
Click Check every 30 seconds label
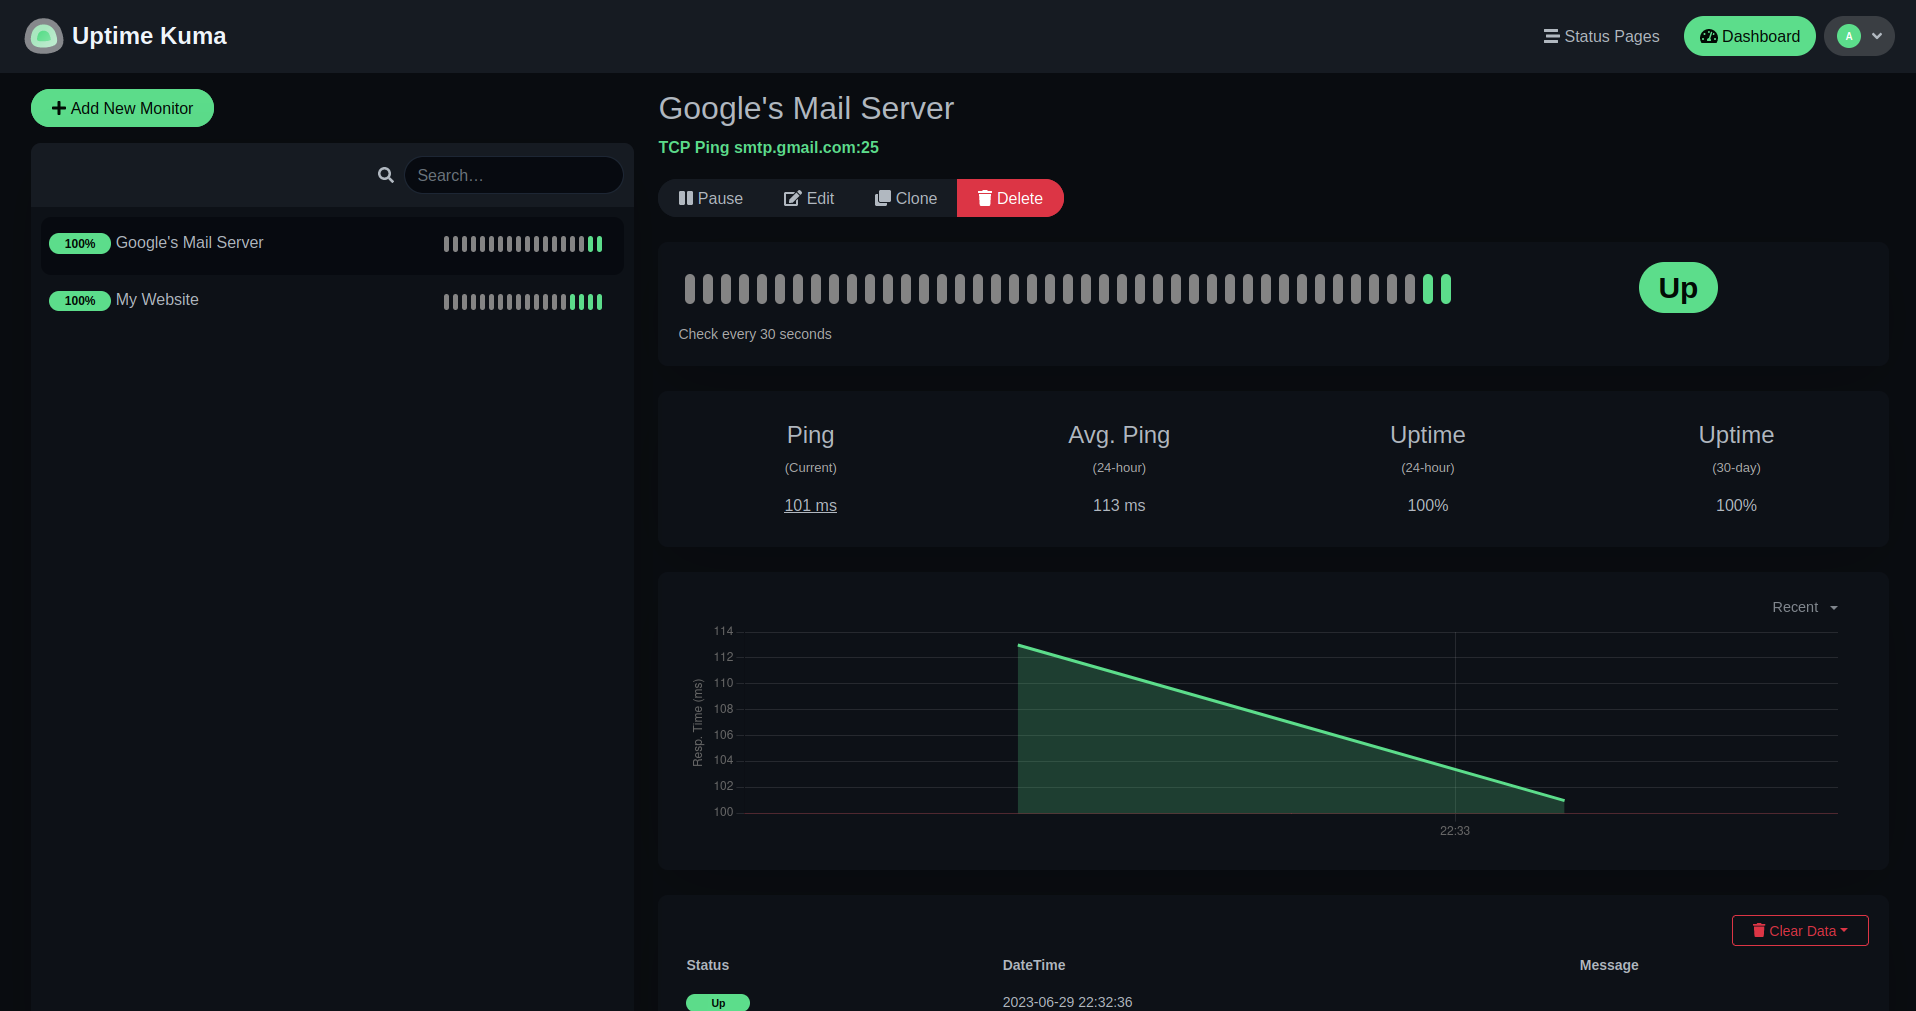pos(755,334)
